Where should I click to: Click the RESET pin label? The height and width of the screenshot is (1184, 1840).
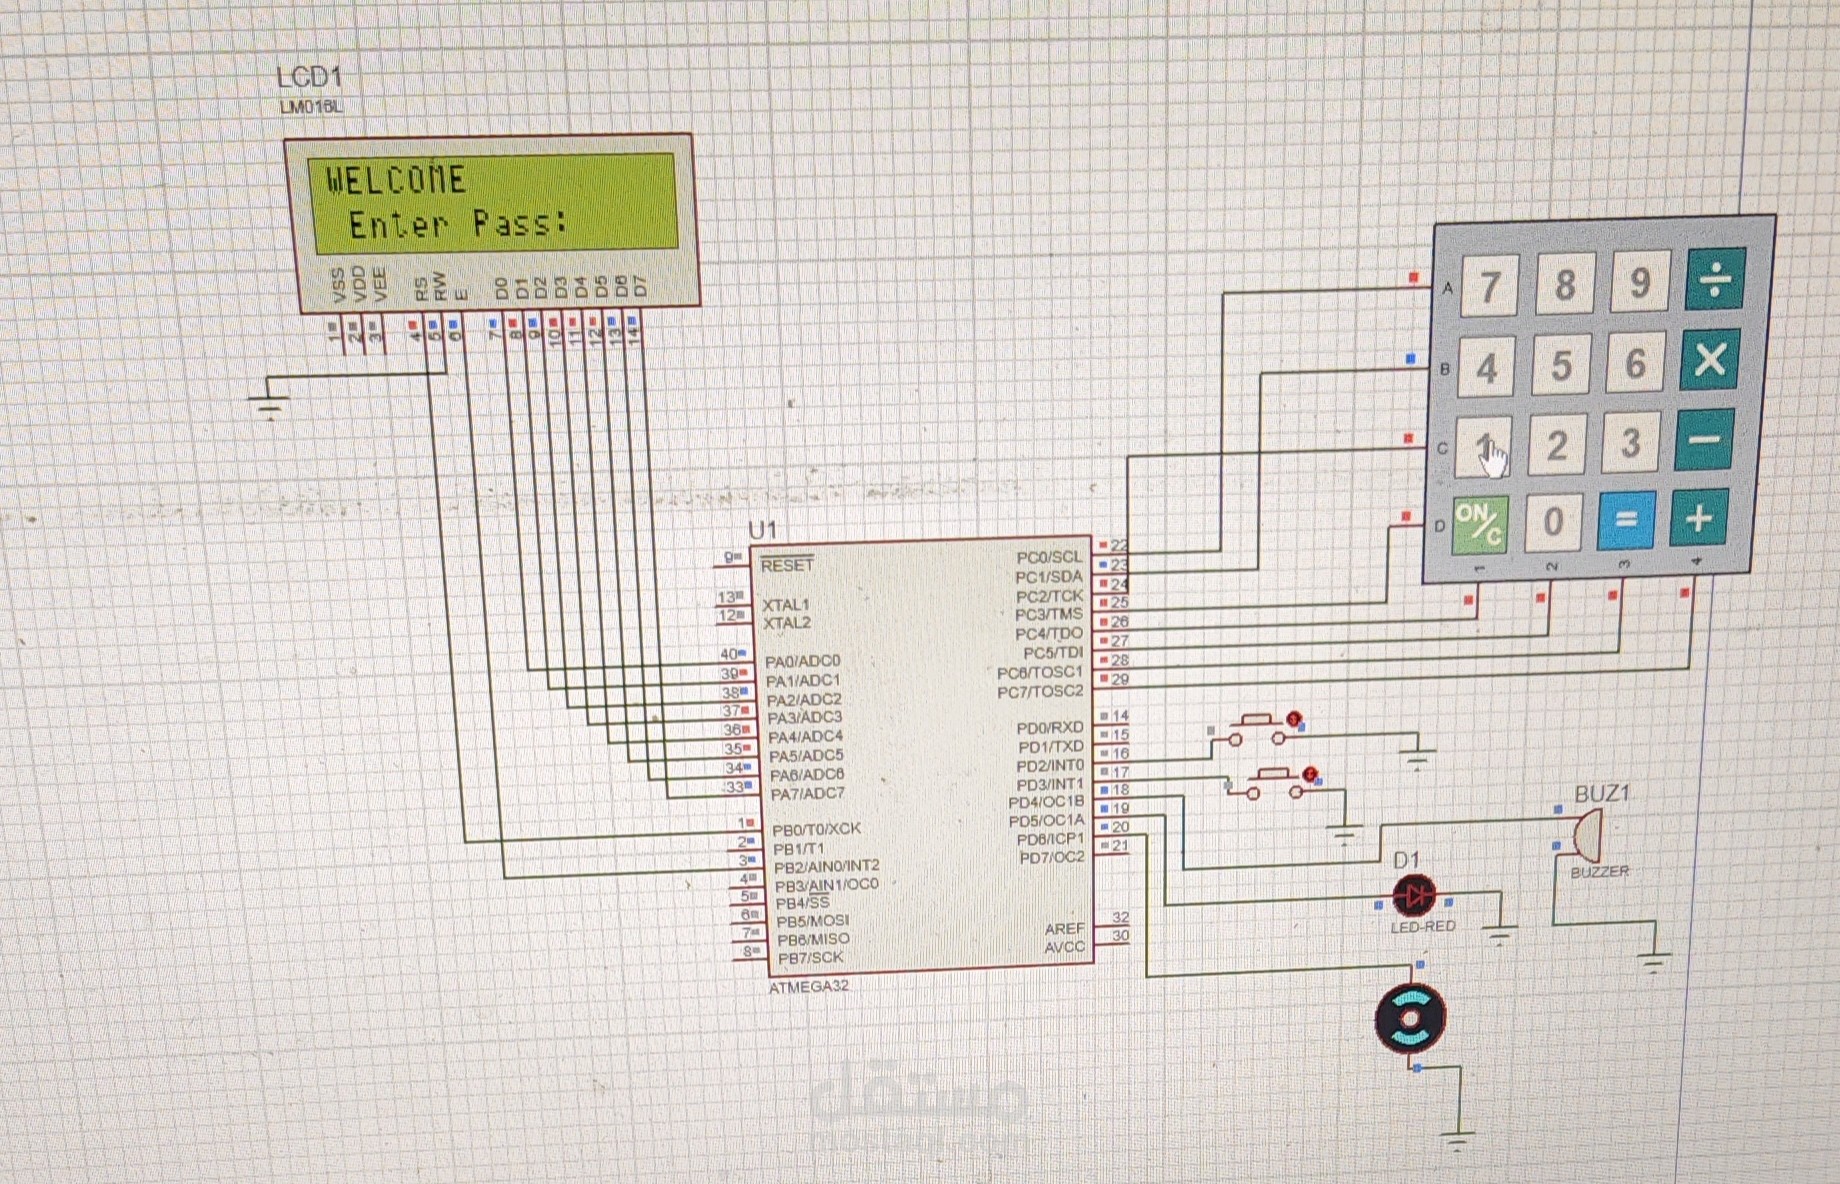787,565
